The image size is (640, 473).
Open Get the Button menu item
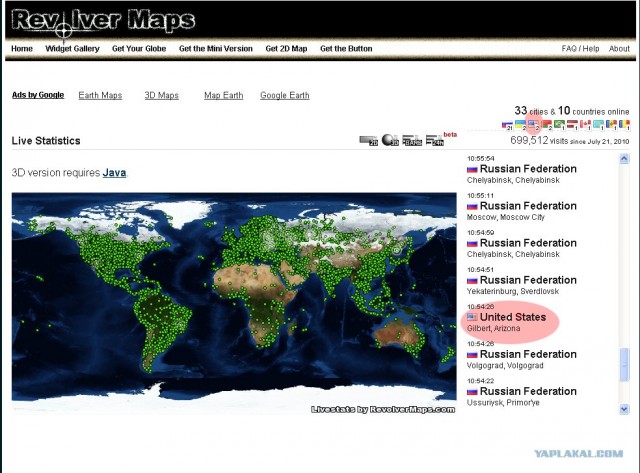(346, 49)
